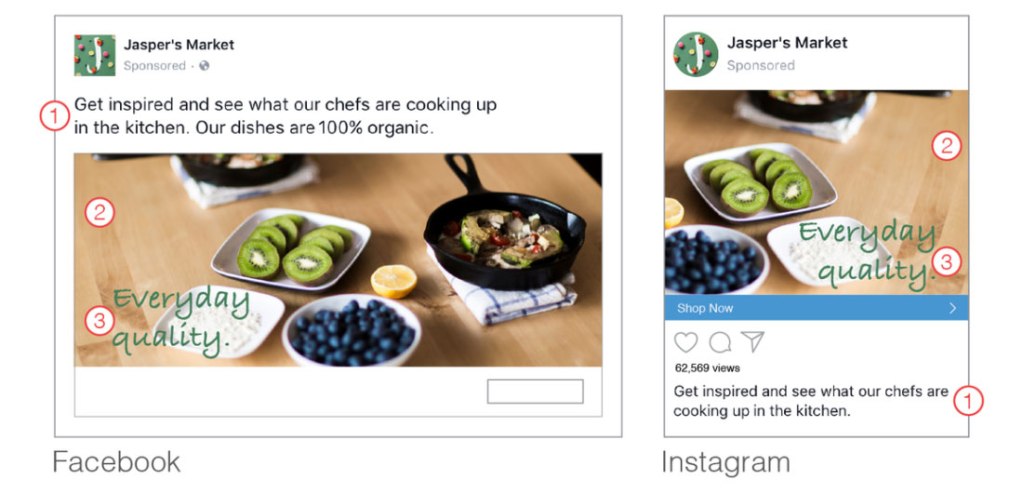Screen dimensions: 1023x493
Task: Click Sponsored label on Instagram ad
Action: tap(761, 66)
